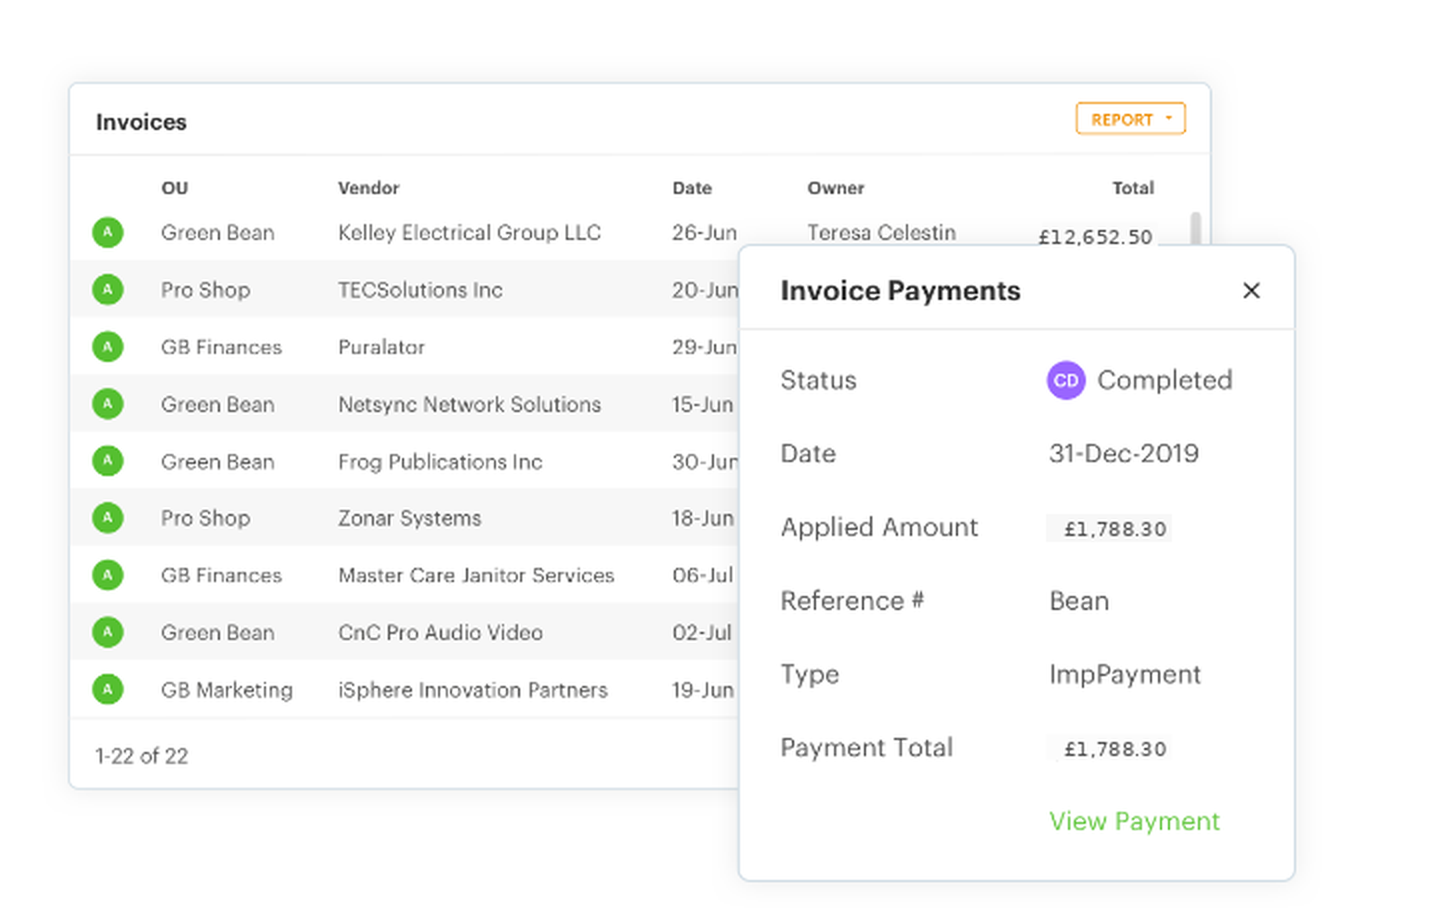Image resolution: width=1438 pixels, height=914 pixels.
Task: Click GB Finances in the Puralator row
Action: (221, 347)
